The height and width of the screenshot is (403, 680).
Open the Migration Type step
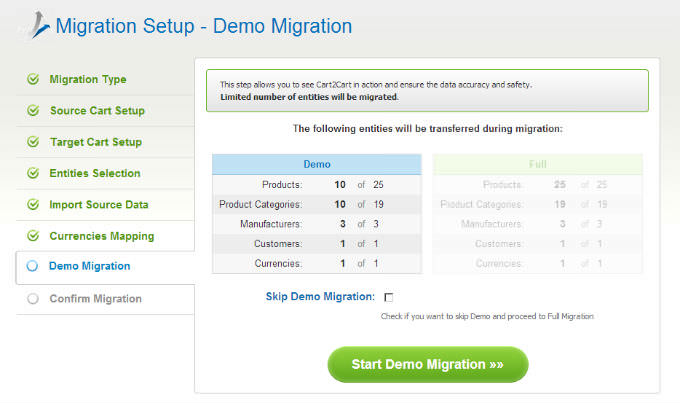88,79
